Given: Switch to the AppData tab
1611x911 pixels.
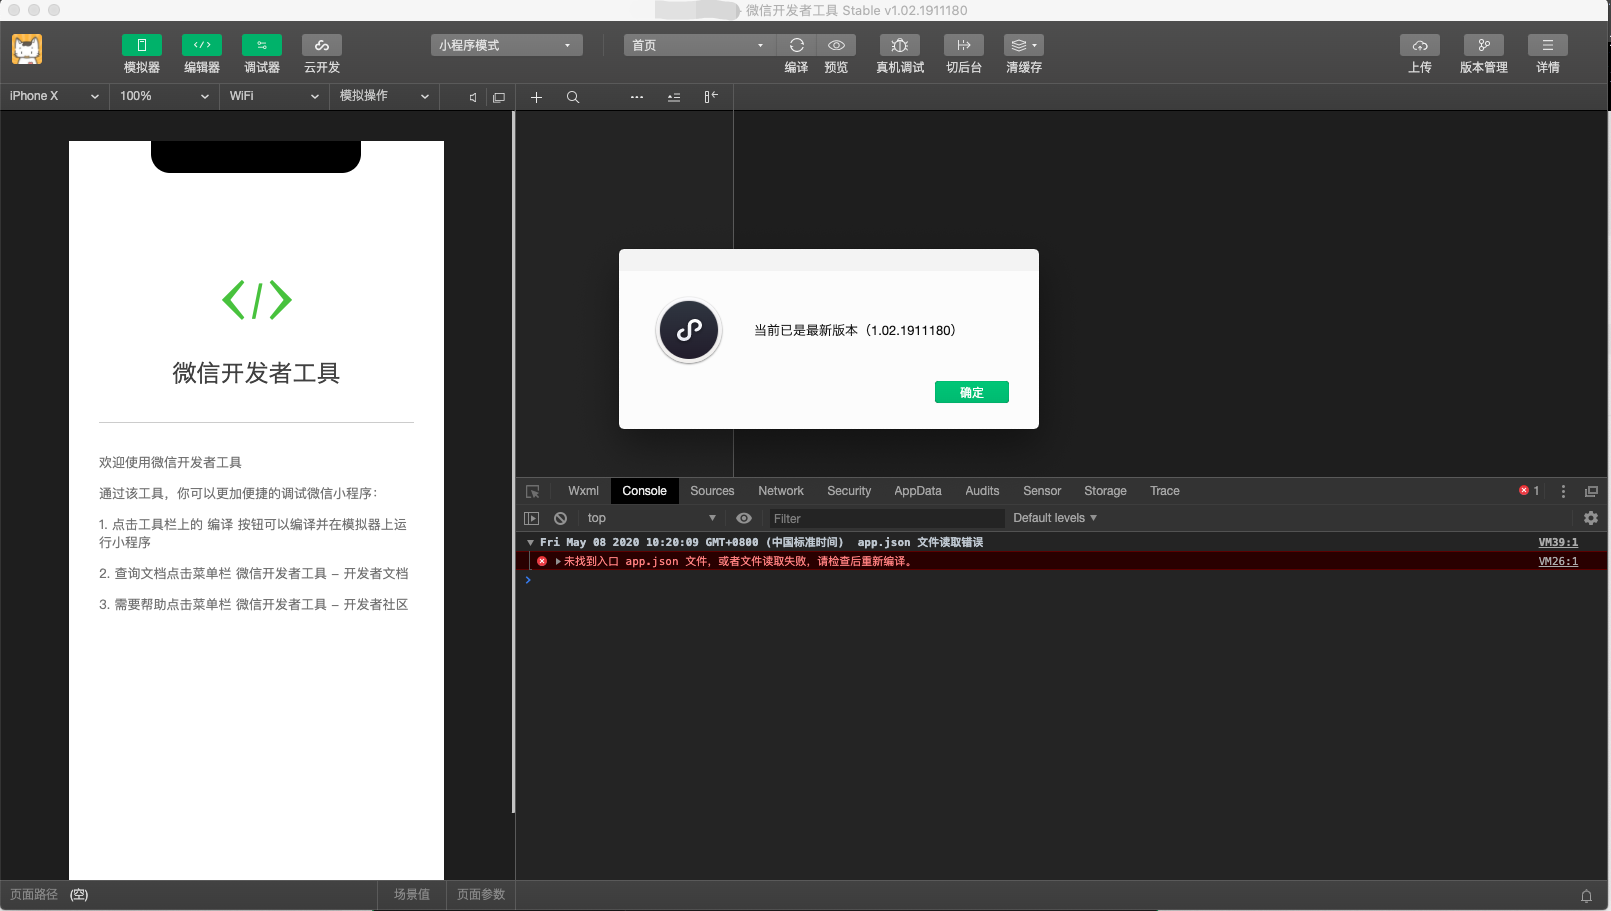Looking at the screenshot, I should (918, 491).
